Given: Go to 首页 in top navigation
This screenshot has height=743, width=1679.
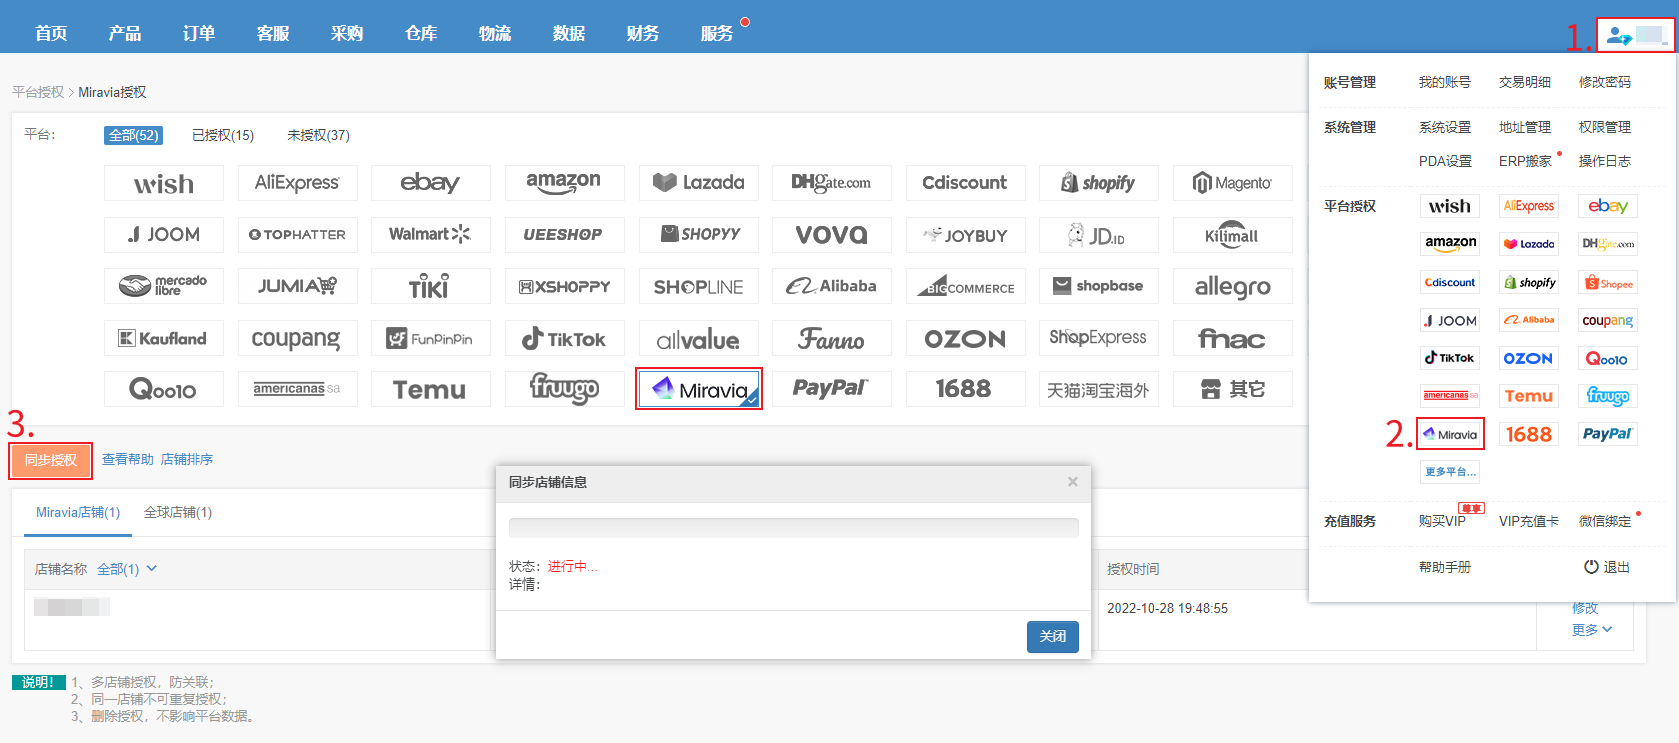Looking at the screenshot, I should click(x=51, y=33).
